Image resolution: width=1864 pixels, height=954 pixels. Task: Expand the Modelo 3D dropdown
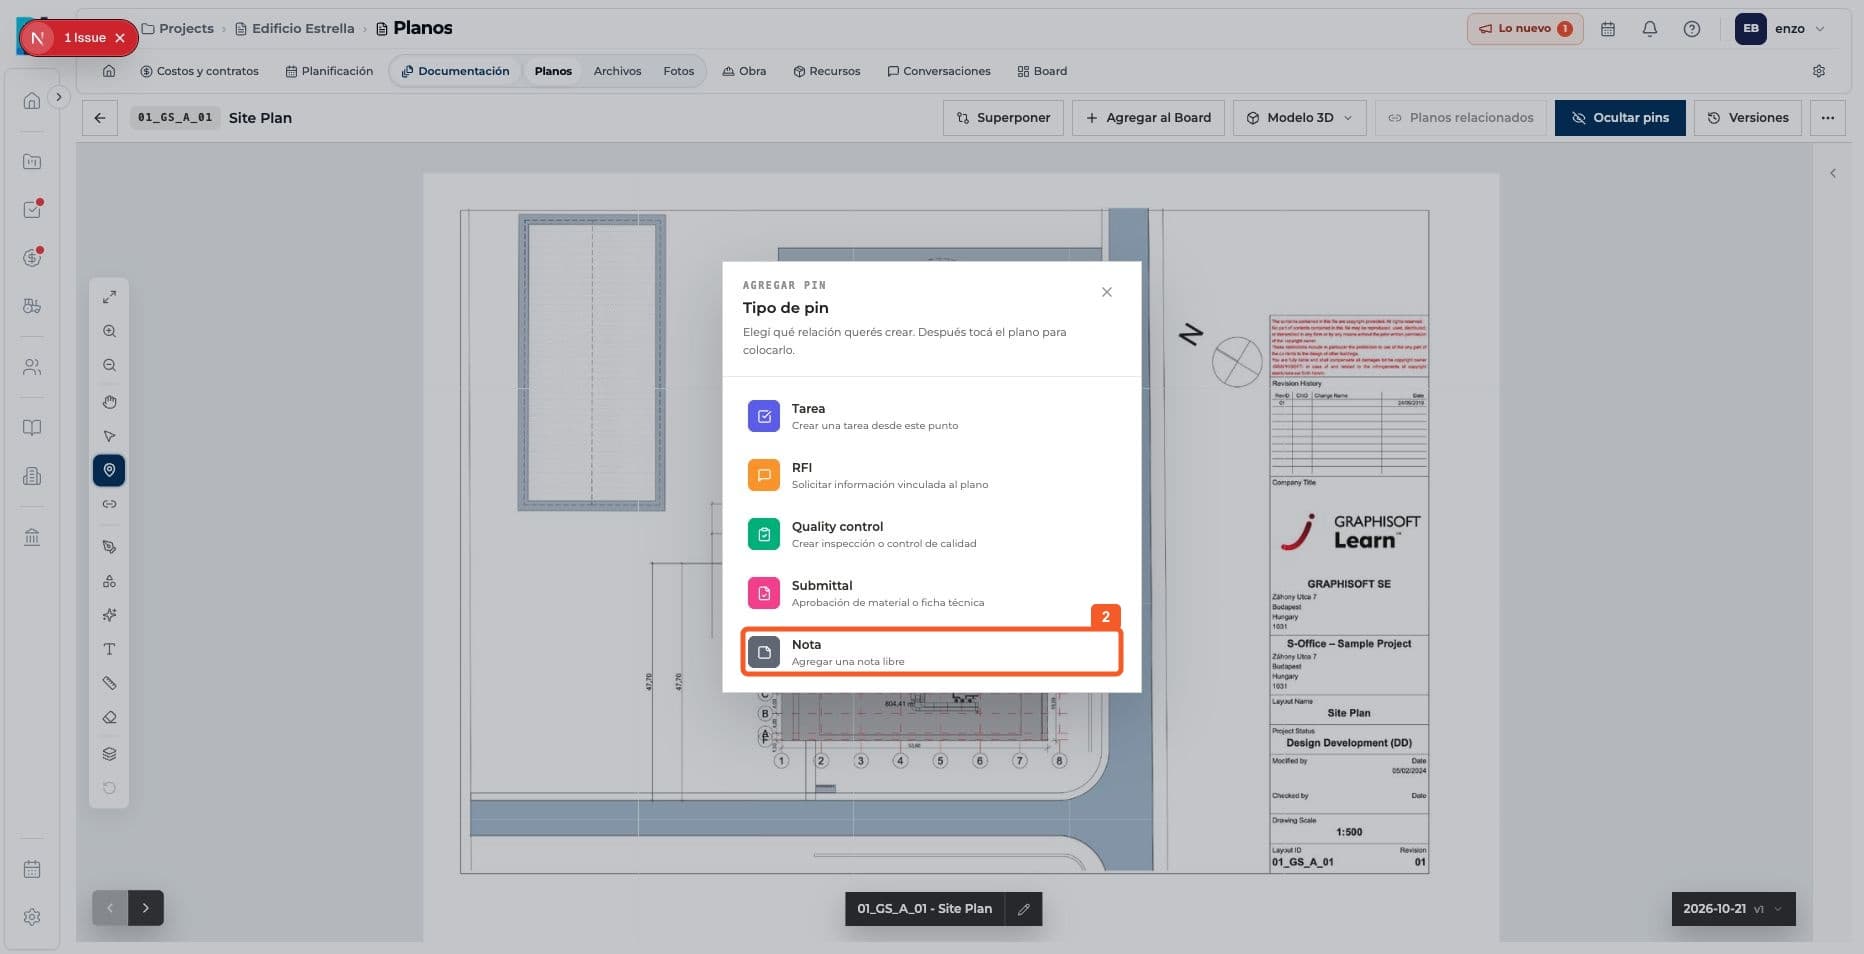tap(1299, 118)
